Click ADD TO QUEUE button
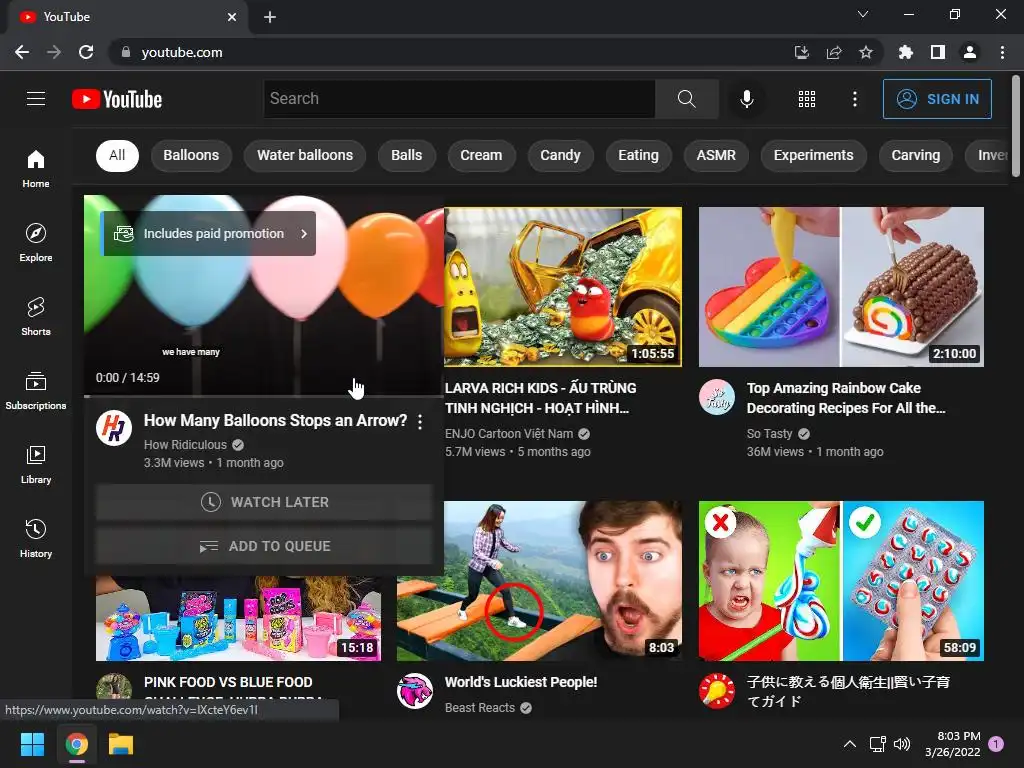Image resolution: width=1024 pixels, height=768 pixels. click(x=264, y=546)
